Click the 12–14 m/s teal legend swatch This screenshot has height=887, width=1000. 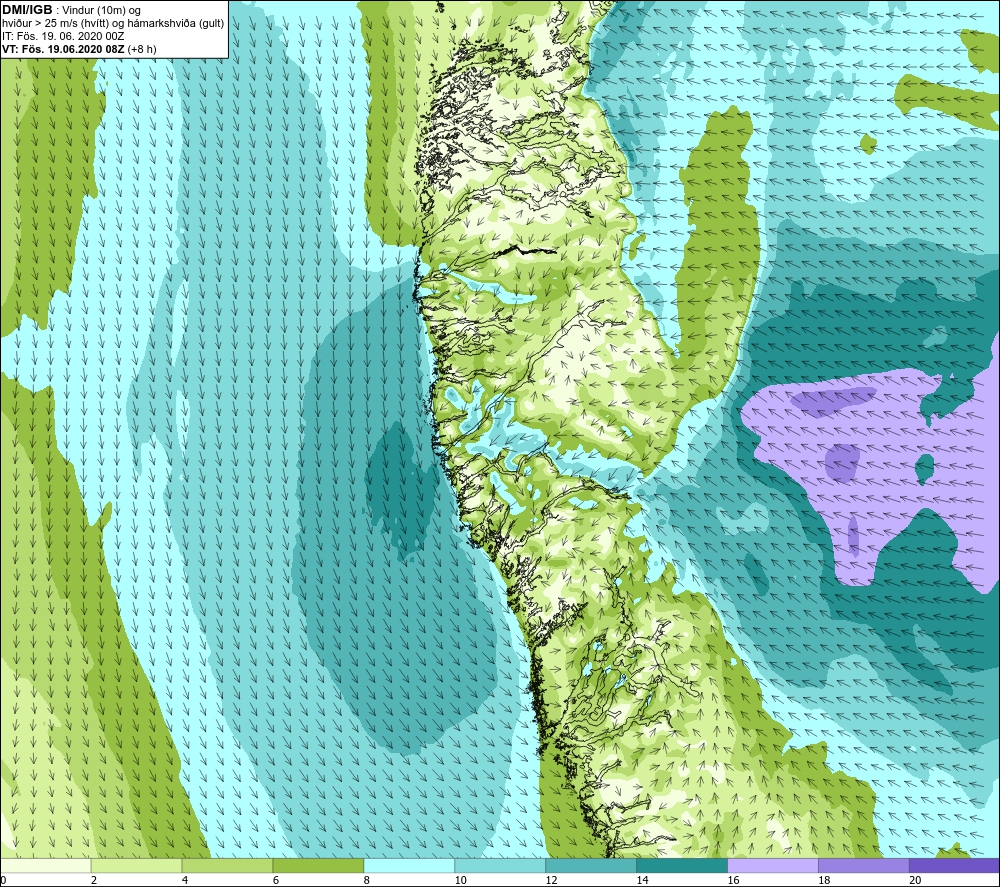pyautogui.click(x=591, y=865)
